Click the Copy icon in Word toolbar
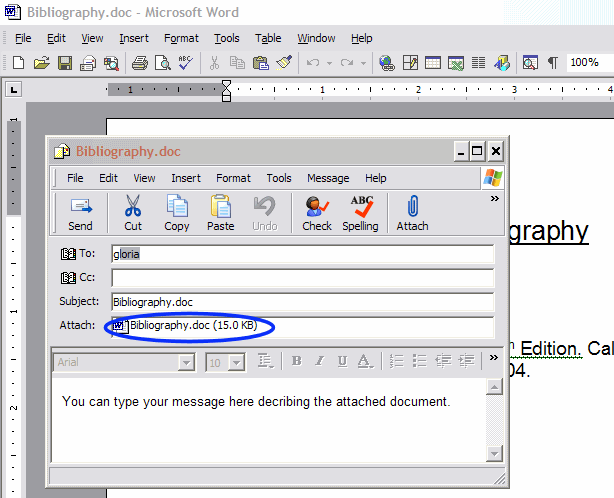Image resolution: width=614 pixels, height=498 pixels. 237,63
